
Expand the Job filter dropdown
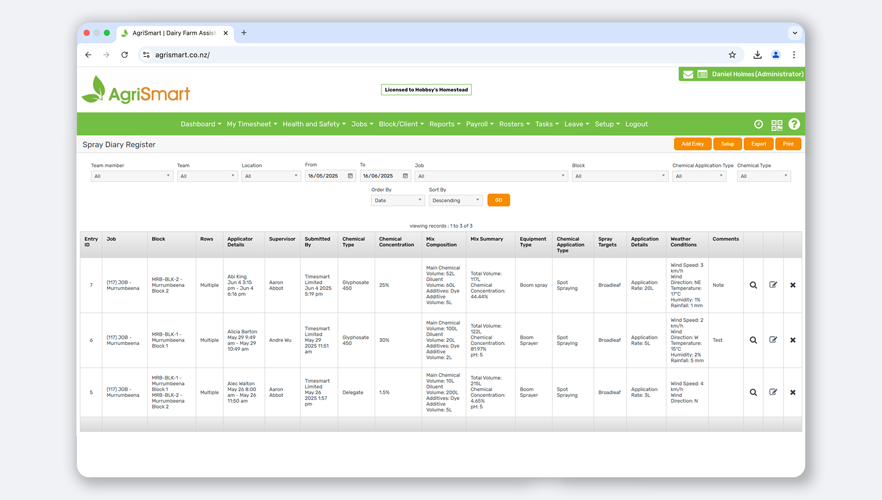(x=490, y=176)
